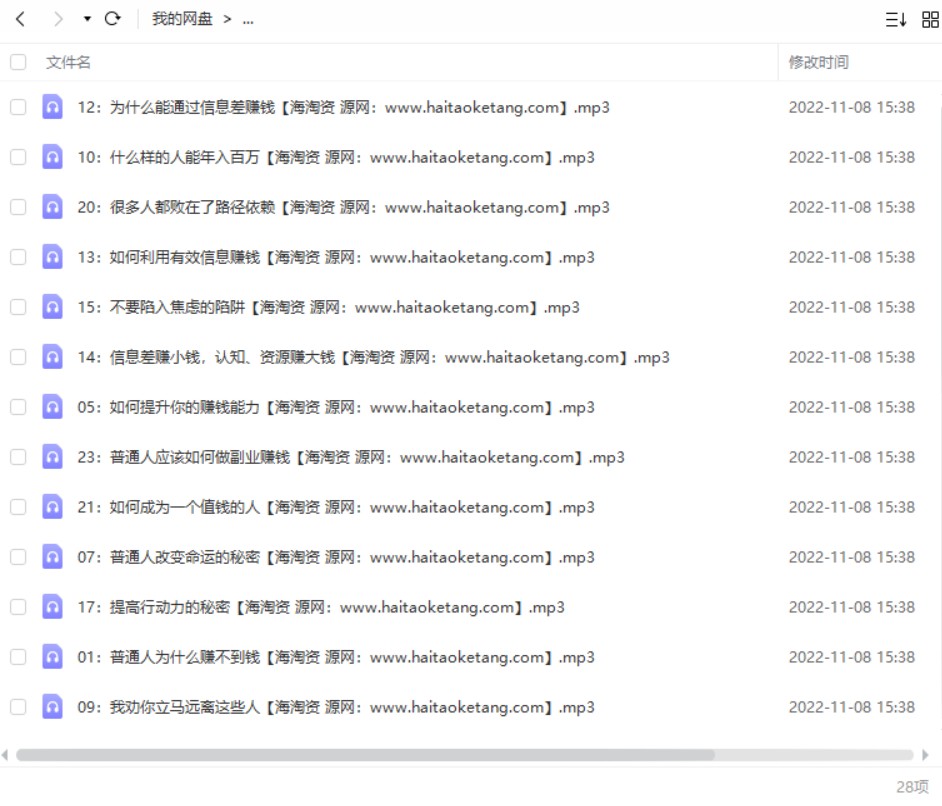The image size is (942, 806).
Task: Select file name 10：什么样的人能年入百万
Action: click(336, 157)
